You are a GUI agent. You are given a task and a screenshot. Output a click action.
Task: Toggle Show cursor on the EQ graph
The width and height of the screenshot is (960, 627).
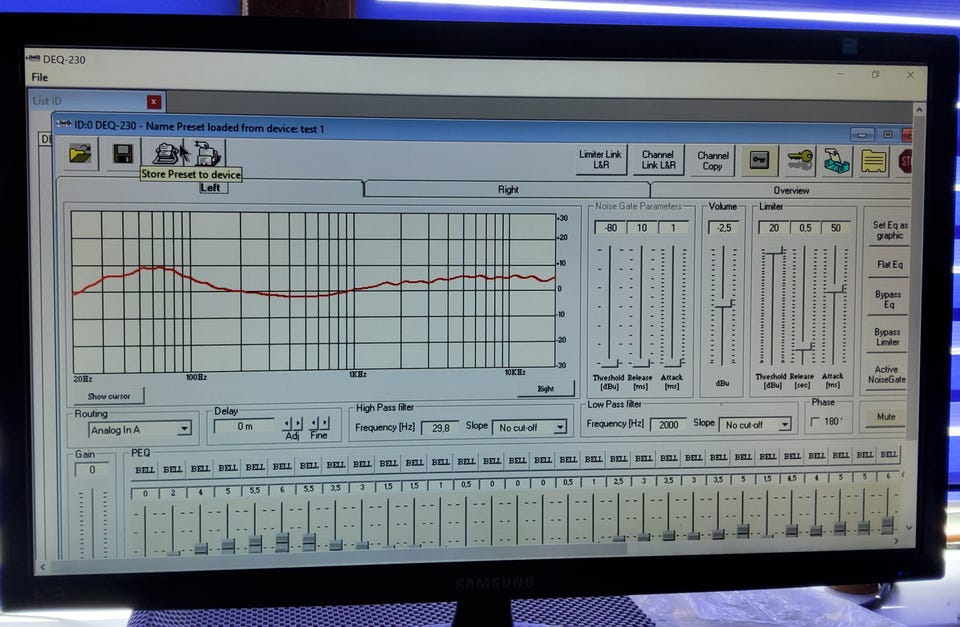(x=109, y=396)
